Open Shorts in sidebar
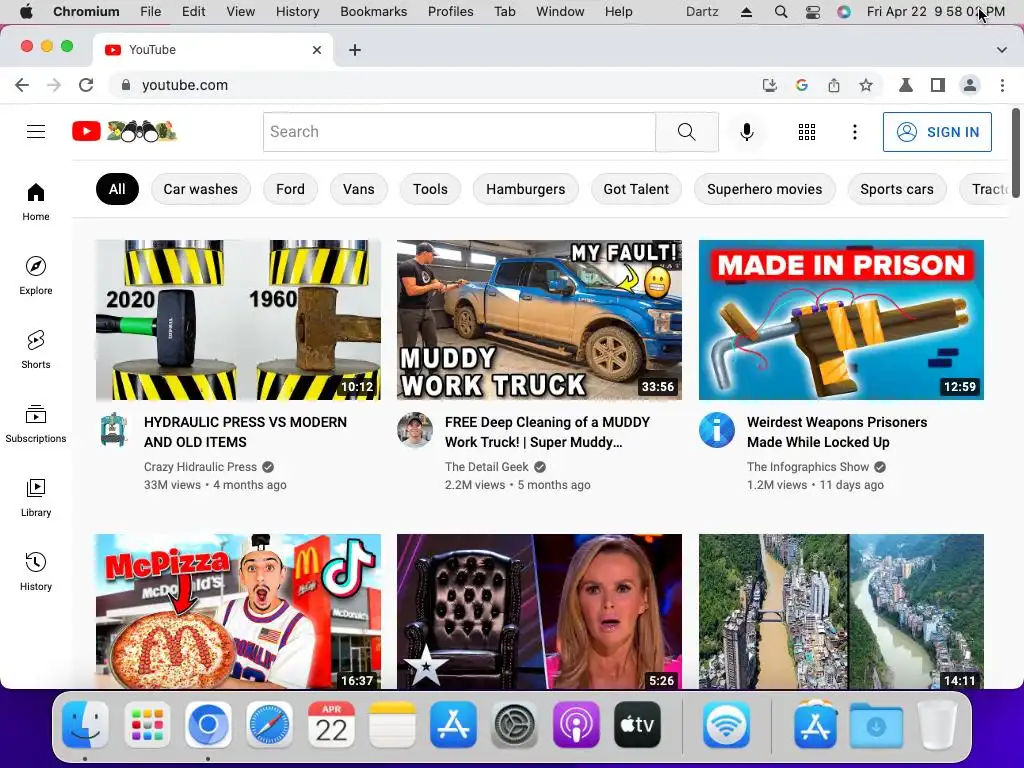Viewport: 1024px width, 768px height. point(36,349)
